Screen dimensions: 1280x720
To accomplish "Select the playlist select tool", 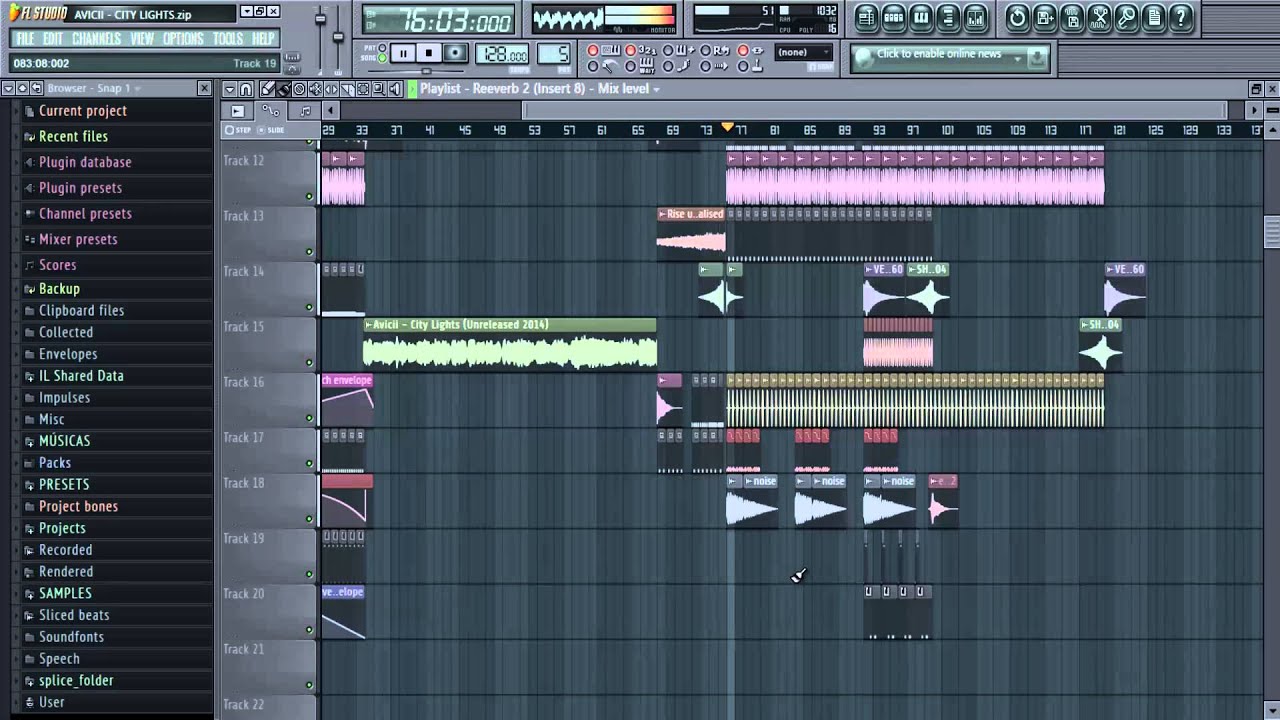I will tap(363, 89).
